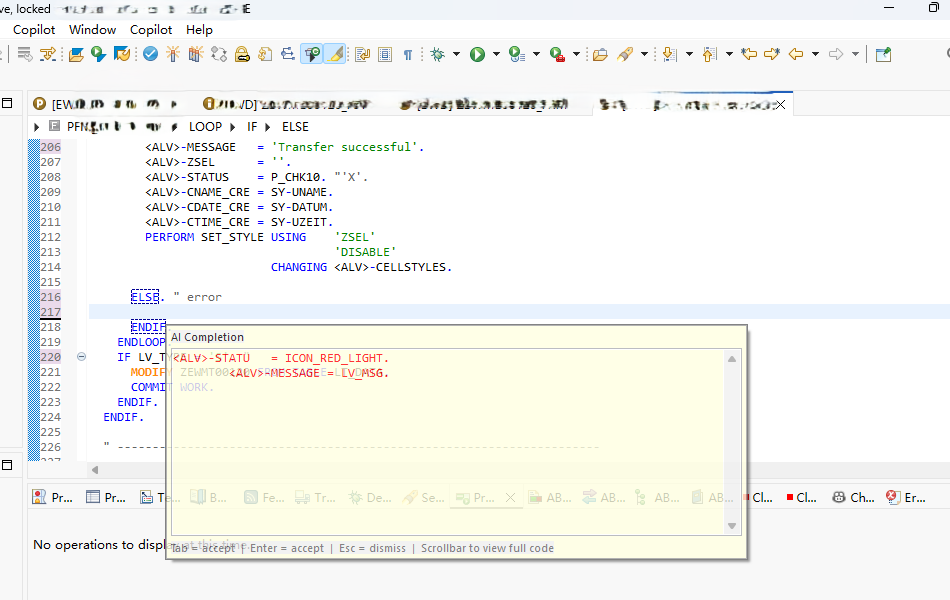The height and width of the screenshot is (600, 950).
Task: Click the green run-with-arrow icon
Action: click(x=98, y=55)
